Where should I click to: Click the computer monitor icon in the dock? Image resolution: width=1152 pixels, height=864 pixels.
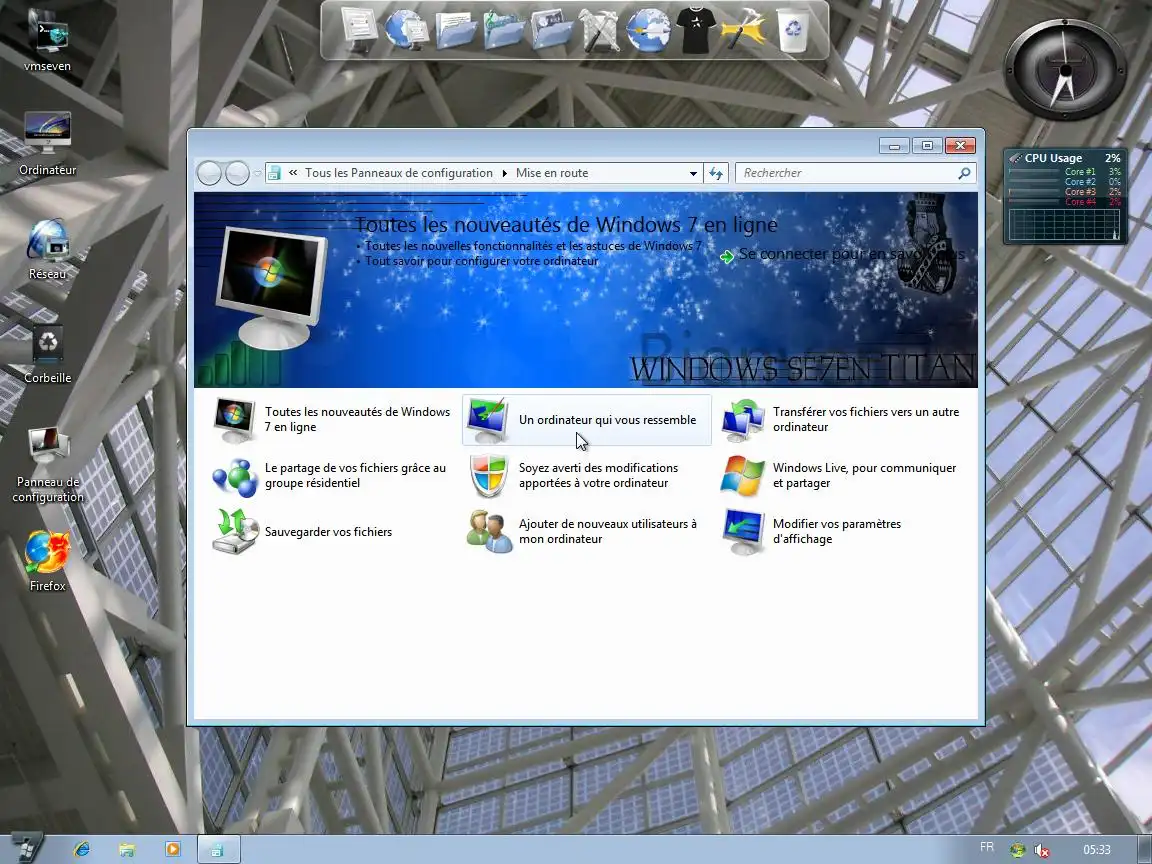pos(359,29)
